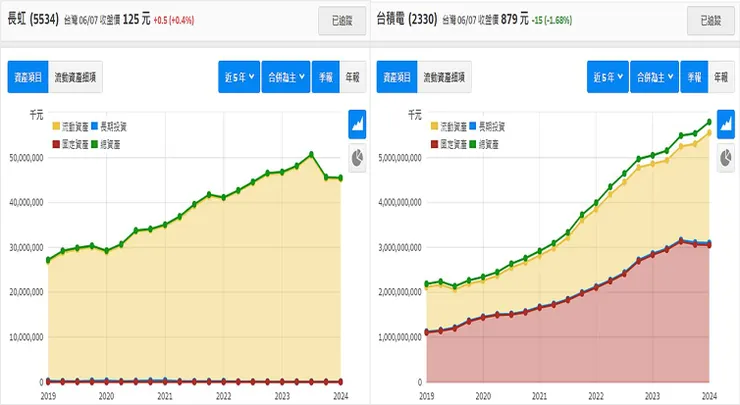The width and height of the screenshot is (740, 405).
Task: Open 資產項目 tab in 台積電 panel
Action: 397,77
